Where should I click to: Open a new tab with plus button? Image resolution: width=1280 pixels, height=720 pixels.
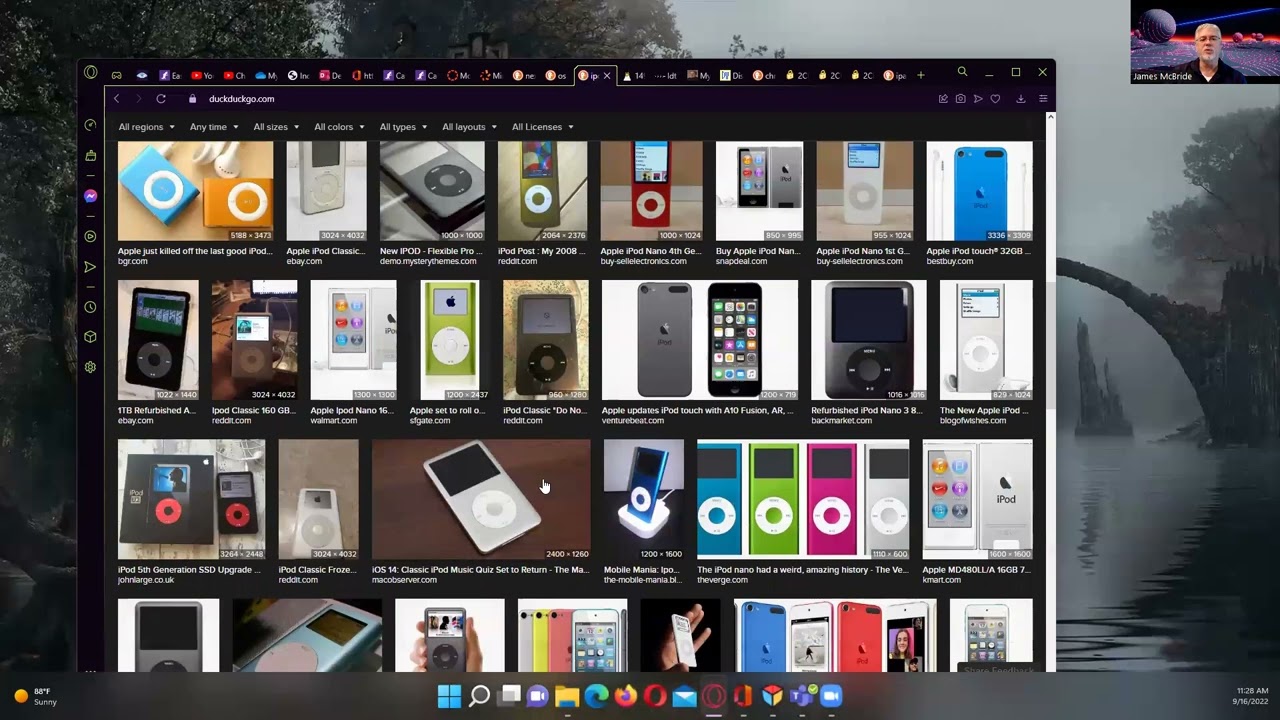pos(921,75)
